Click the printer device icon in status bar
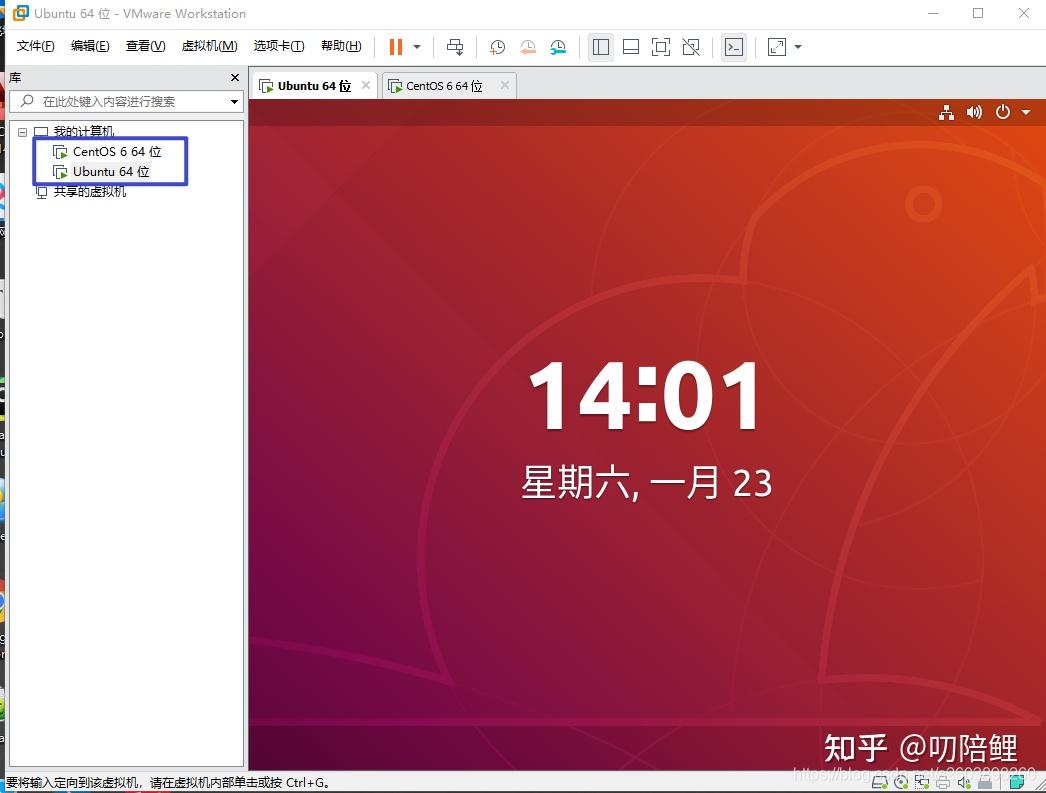Screen dimensions: 1046x793 click(944, 782)
